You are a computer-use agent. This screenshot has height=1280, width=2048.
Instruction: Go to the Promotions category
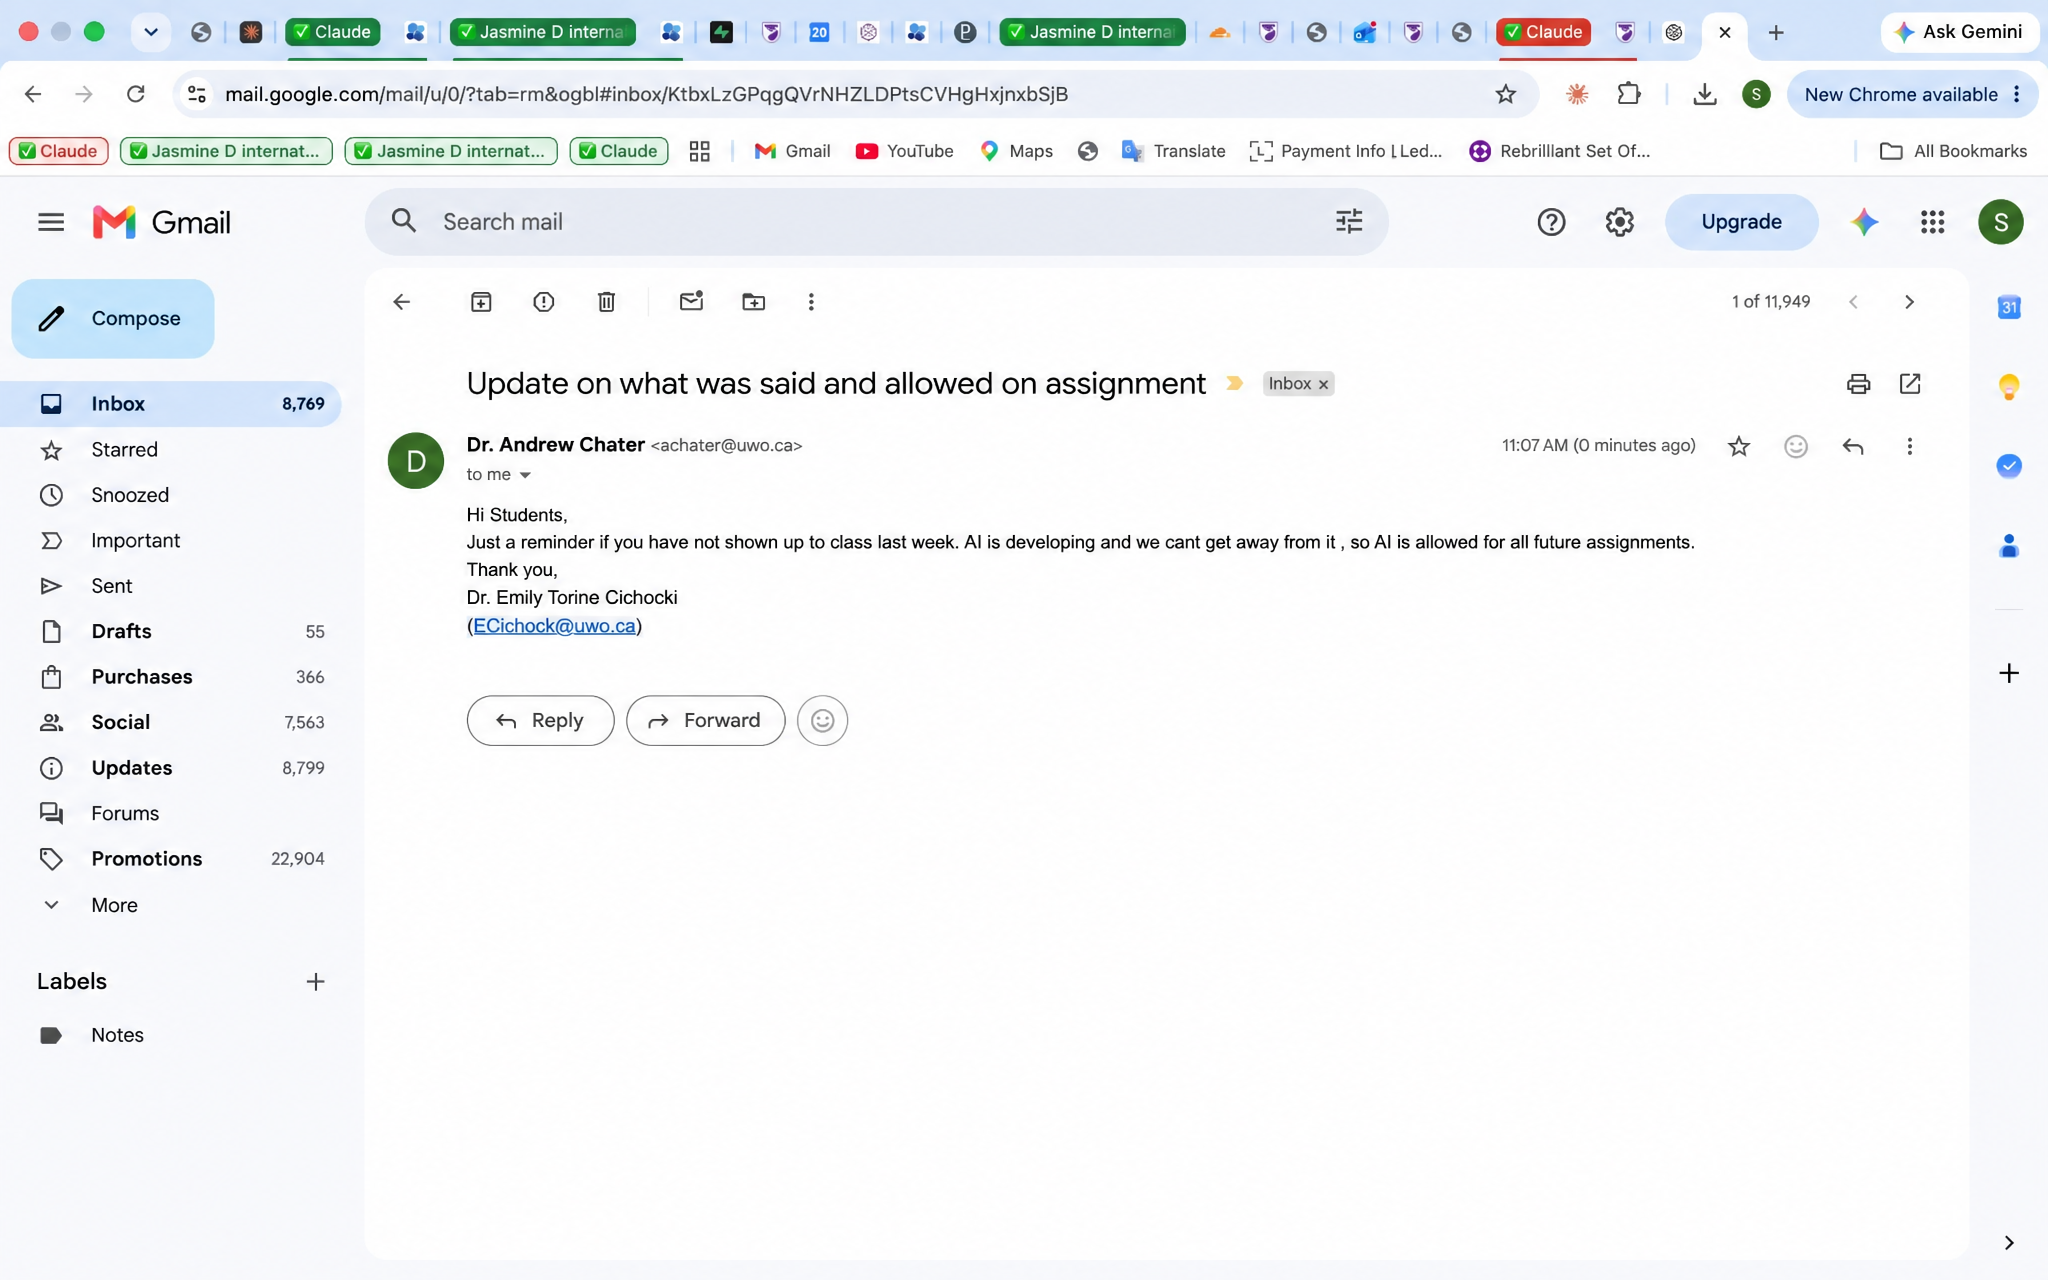pos(146,859)
